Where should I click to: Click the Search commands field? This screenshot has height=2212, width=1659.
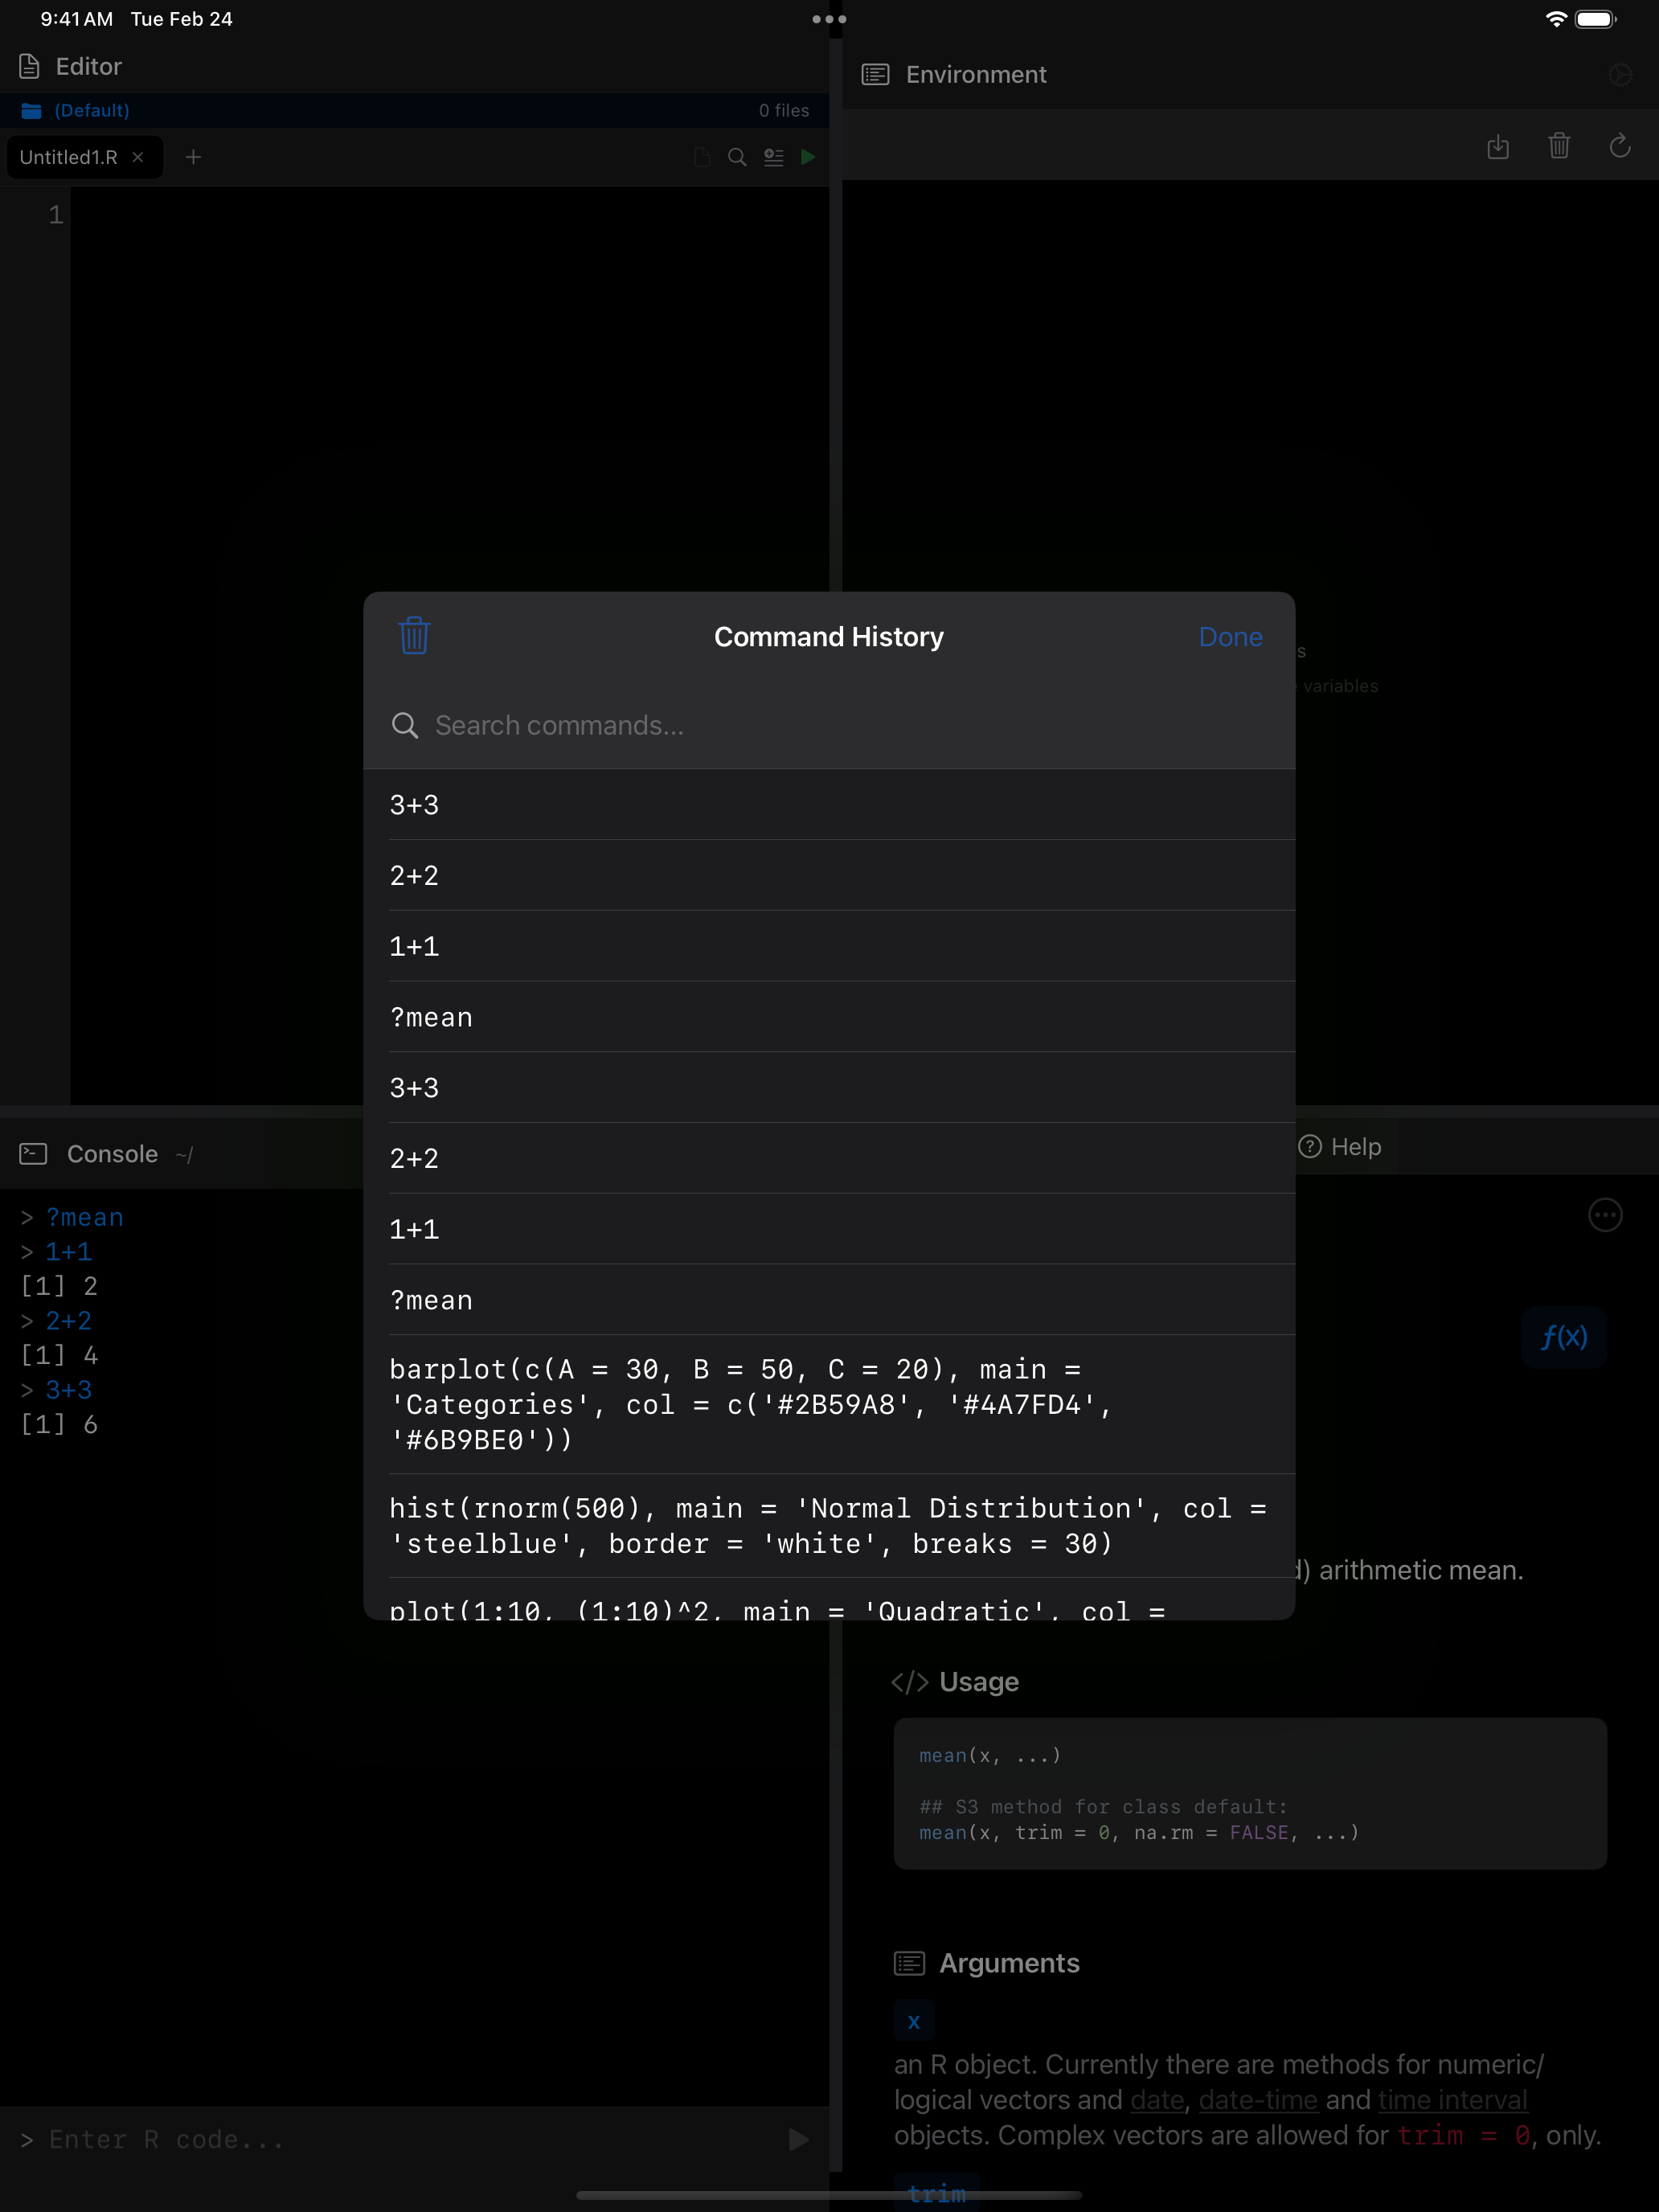tap(700, 725)
